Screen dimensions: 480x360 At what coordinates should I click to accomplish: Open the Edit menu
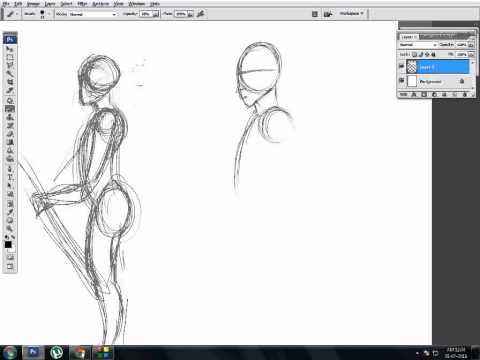tap(18, 4)
